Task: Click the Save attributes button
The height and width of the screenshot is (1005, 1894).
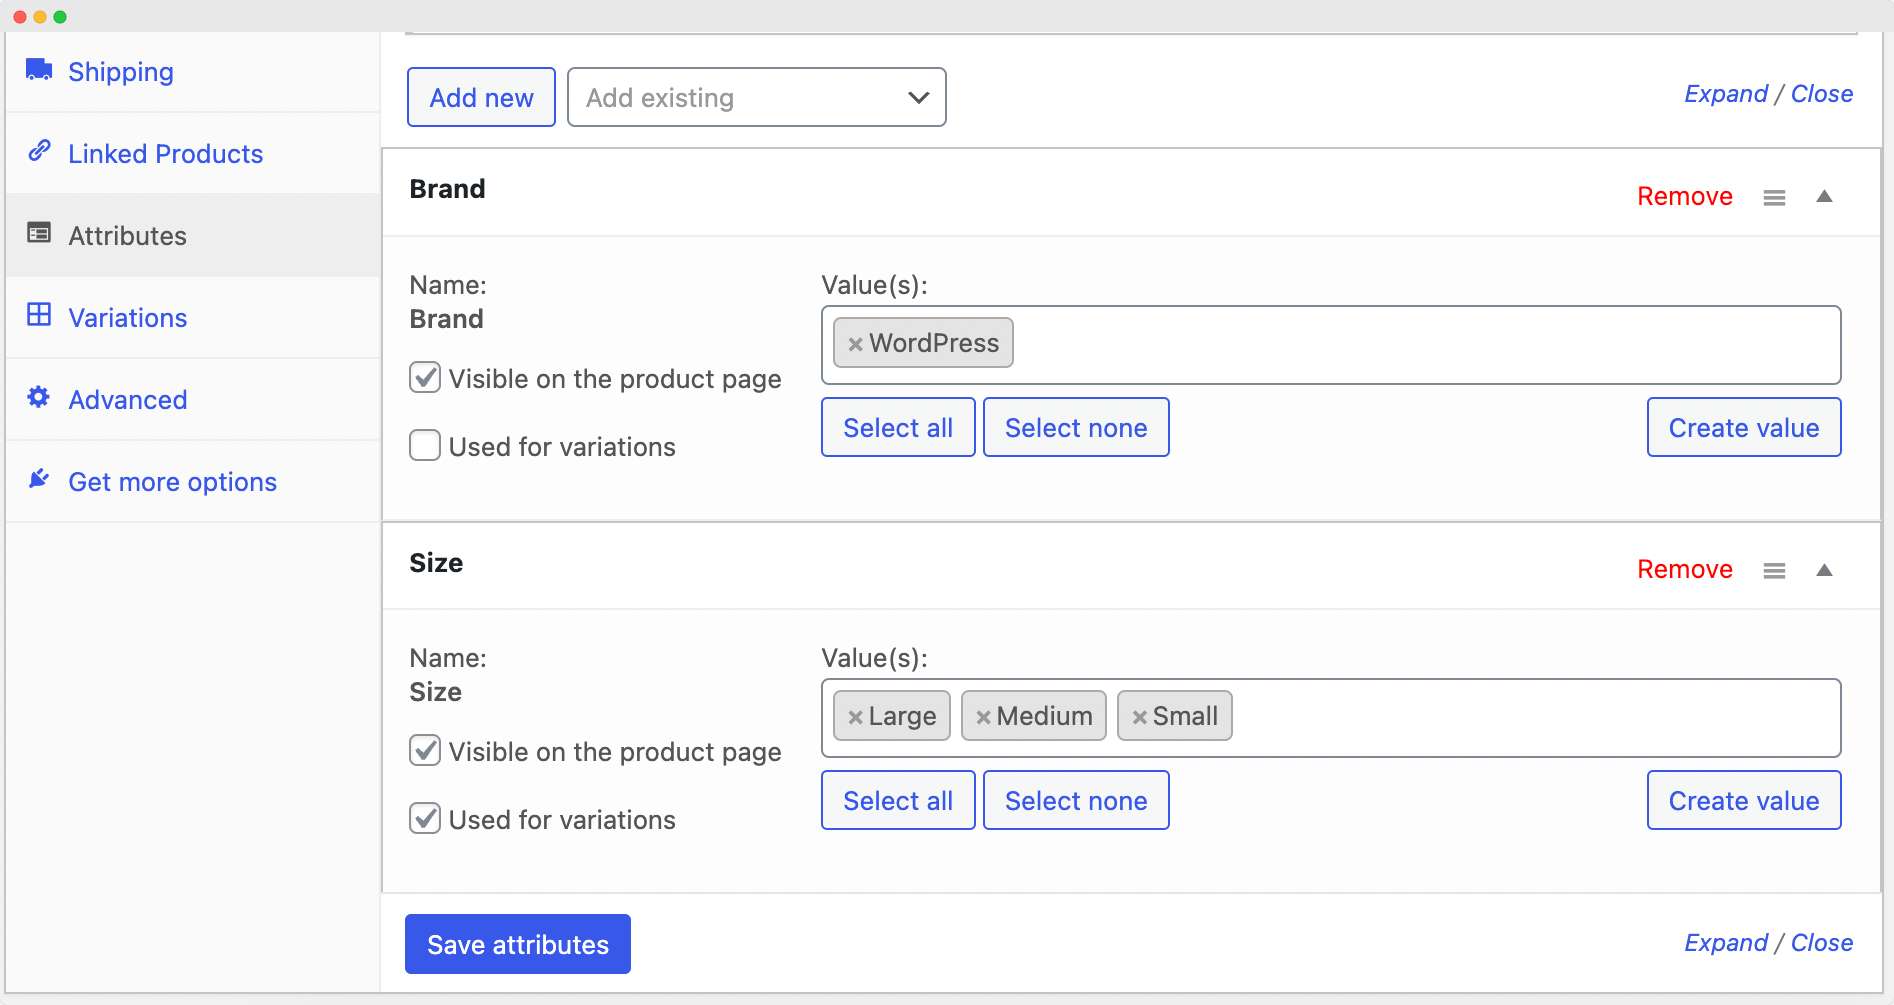Action: 517,943
